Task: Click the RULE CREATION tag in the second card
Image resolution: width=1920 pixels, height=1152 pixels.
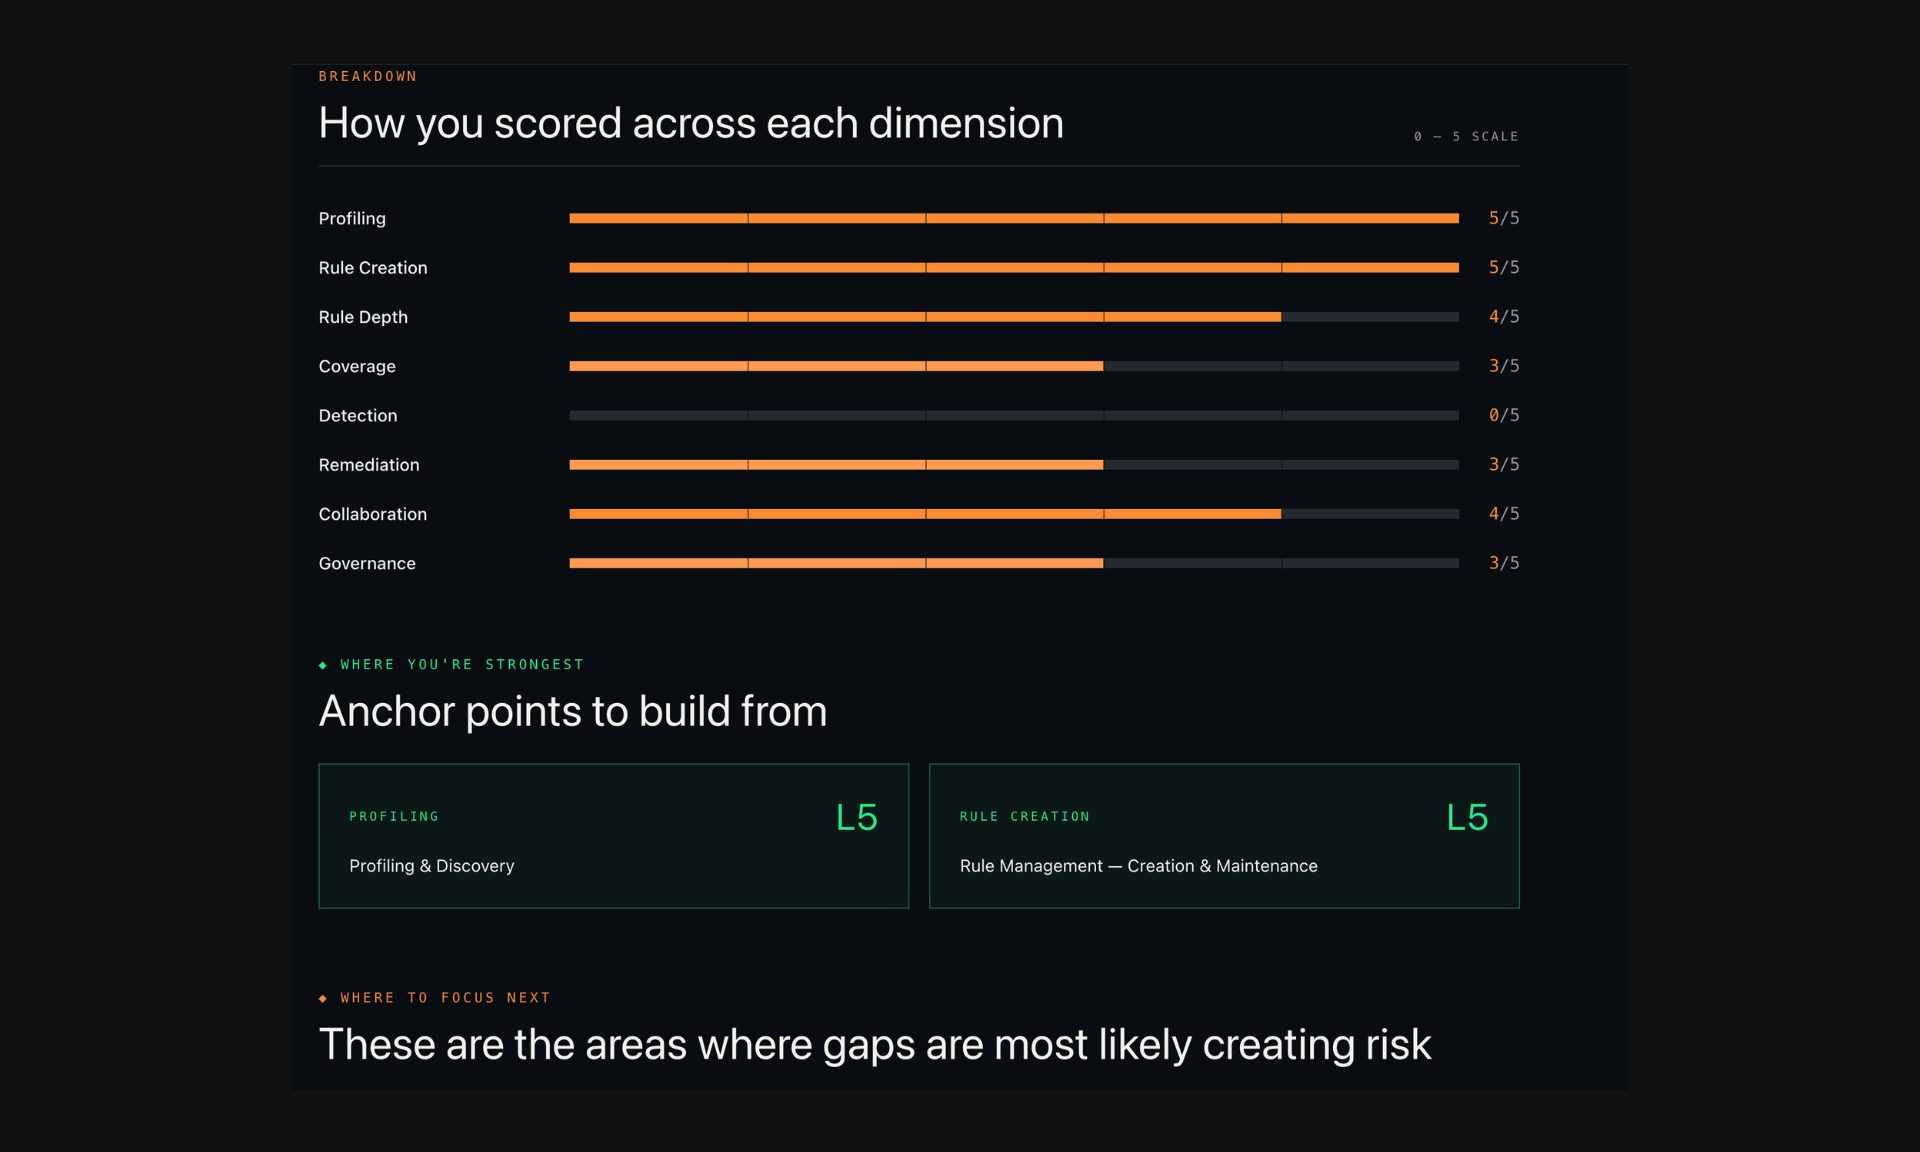Action: pyautogui.click(x=1025, y=817)
